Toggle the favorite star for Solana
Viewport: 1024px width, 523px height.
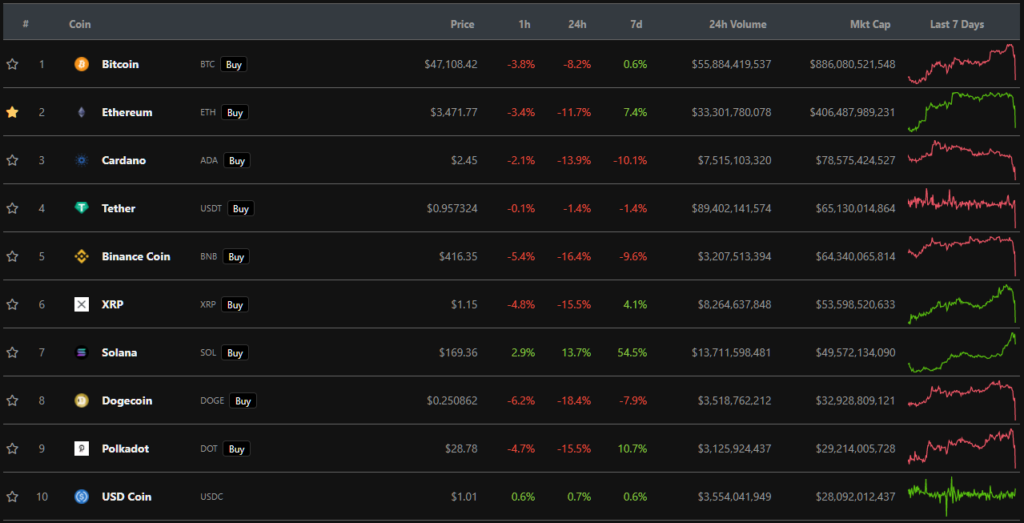tap(12, 352)
